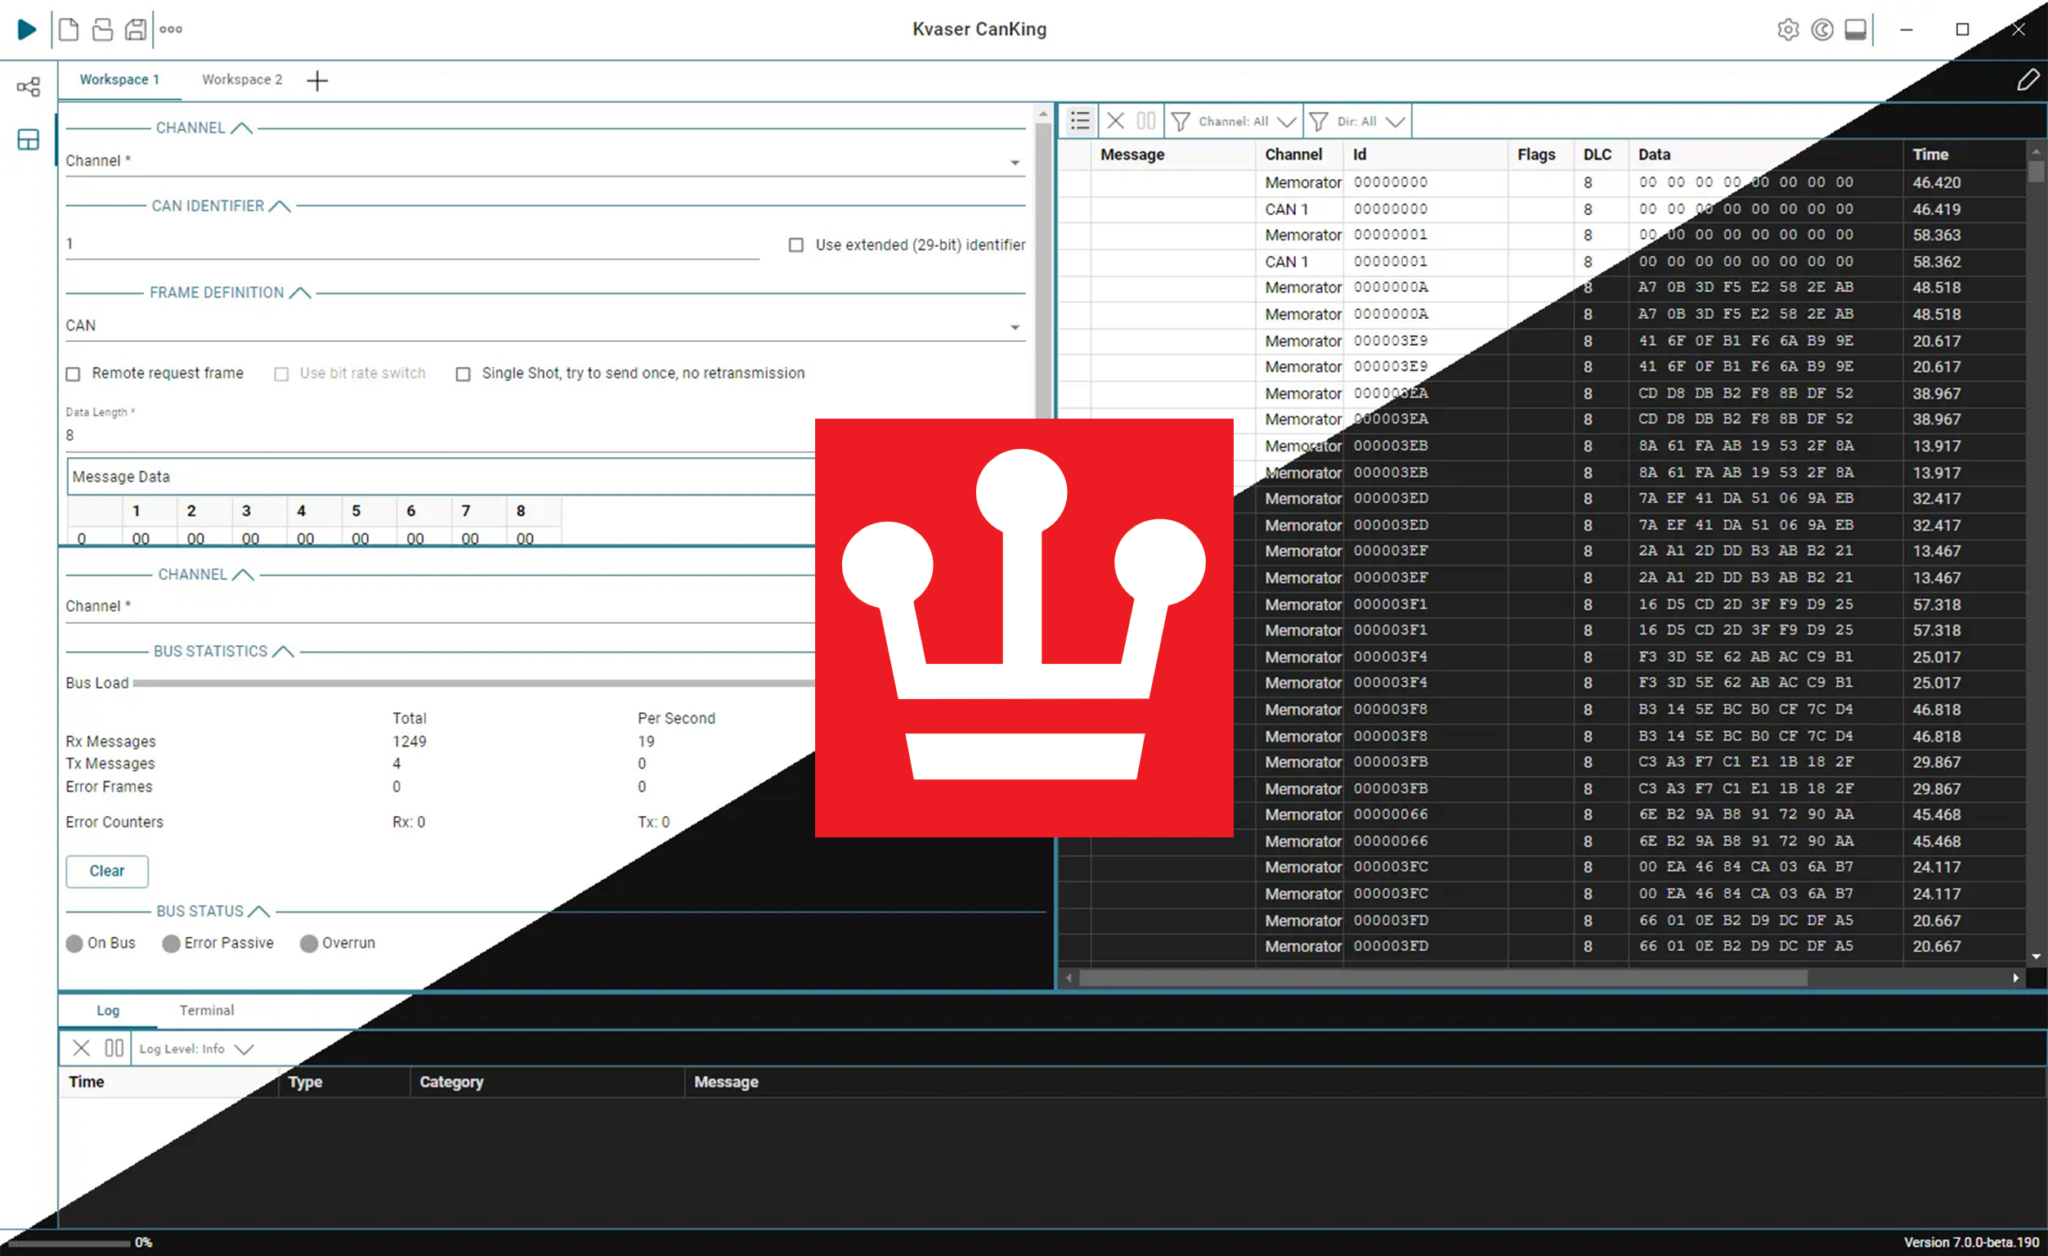This screenshot has width=2048, height=1256.
Task: Click the Clear statistics button
Action: click(107, 871)
